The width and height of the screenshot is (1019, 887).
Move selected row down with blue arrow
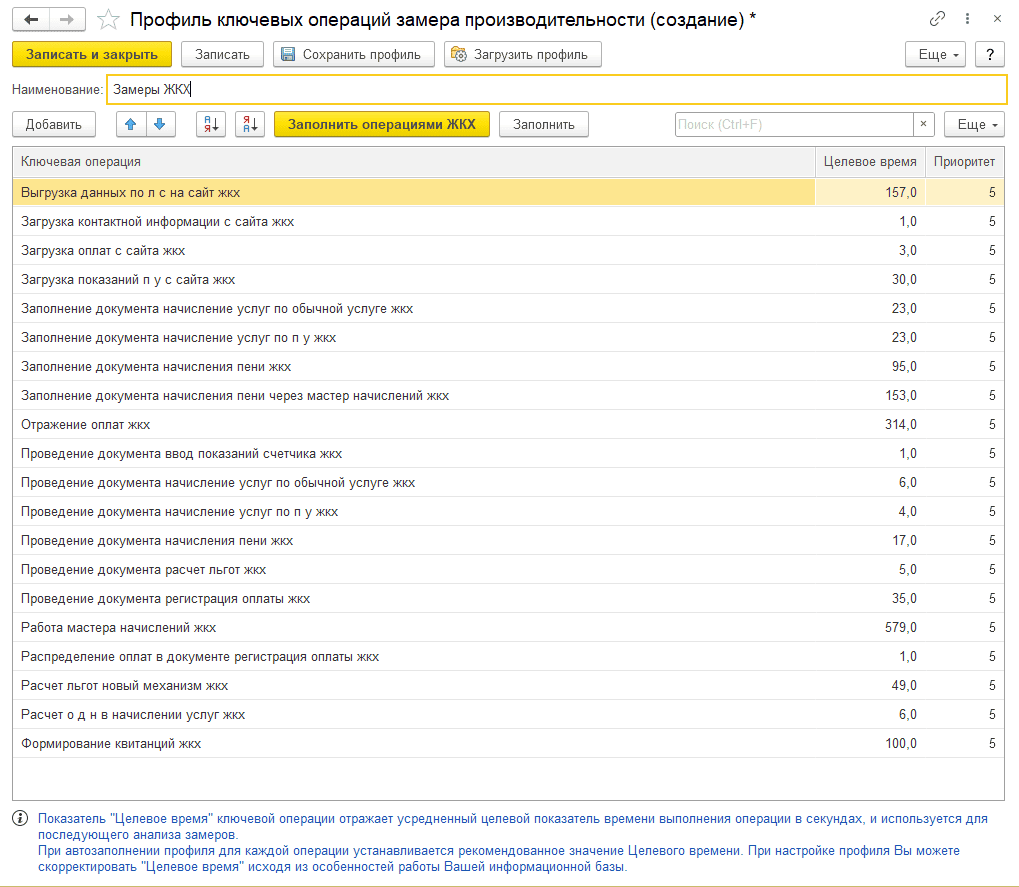161,124
